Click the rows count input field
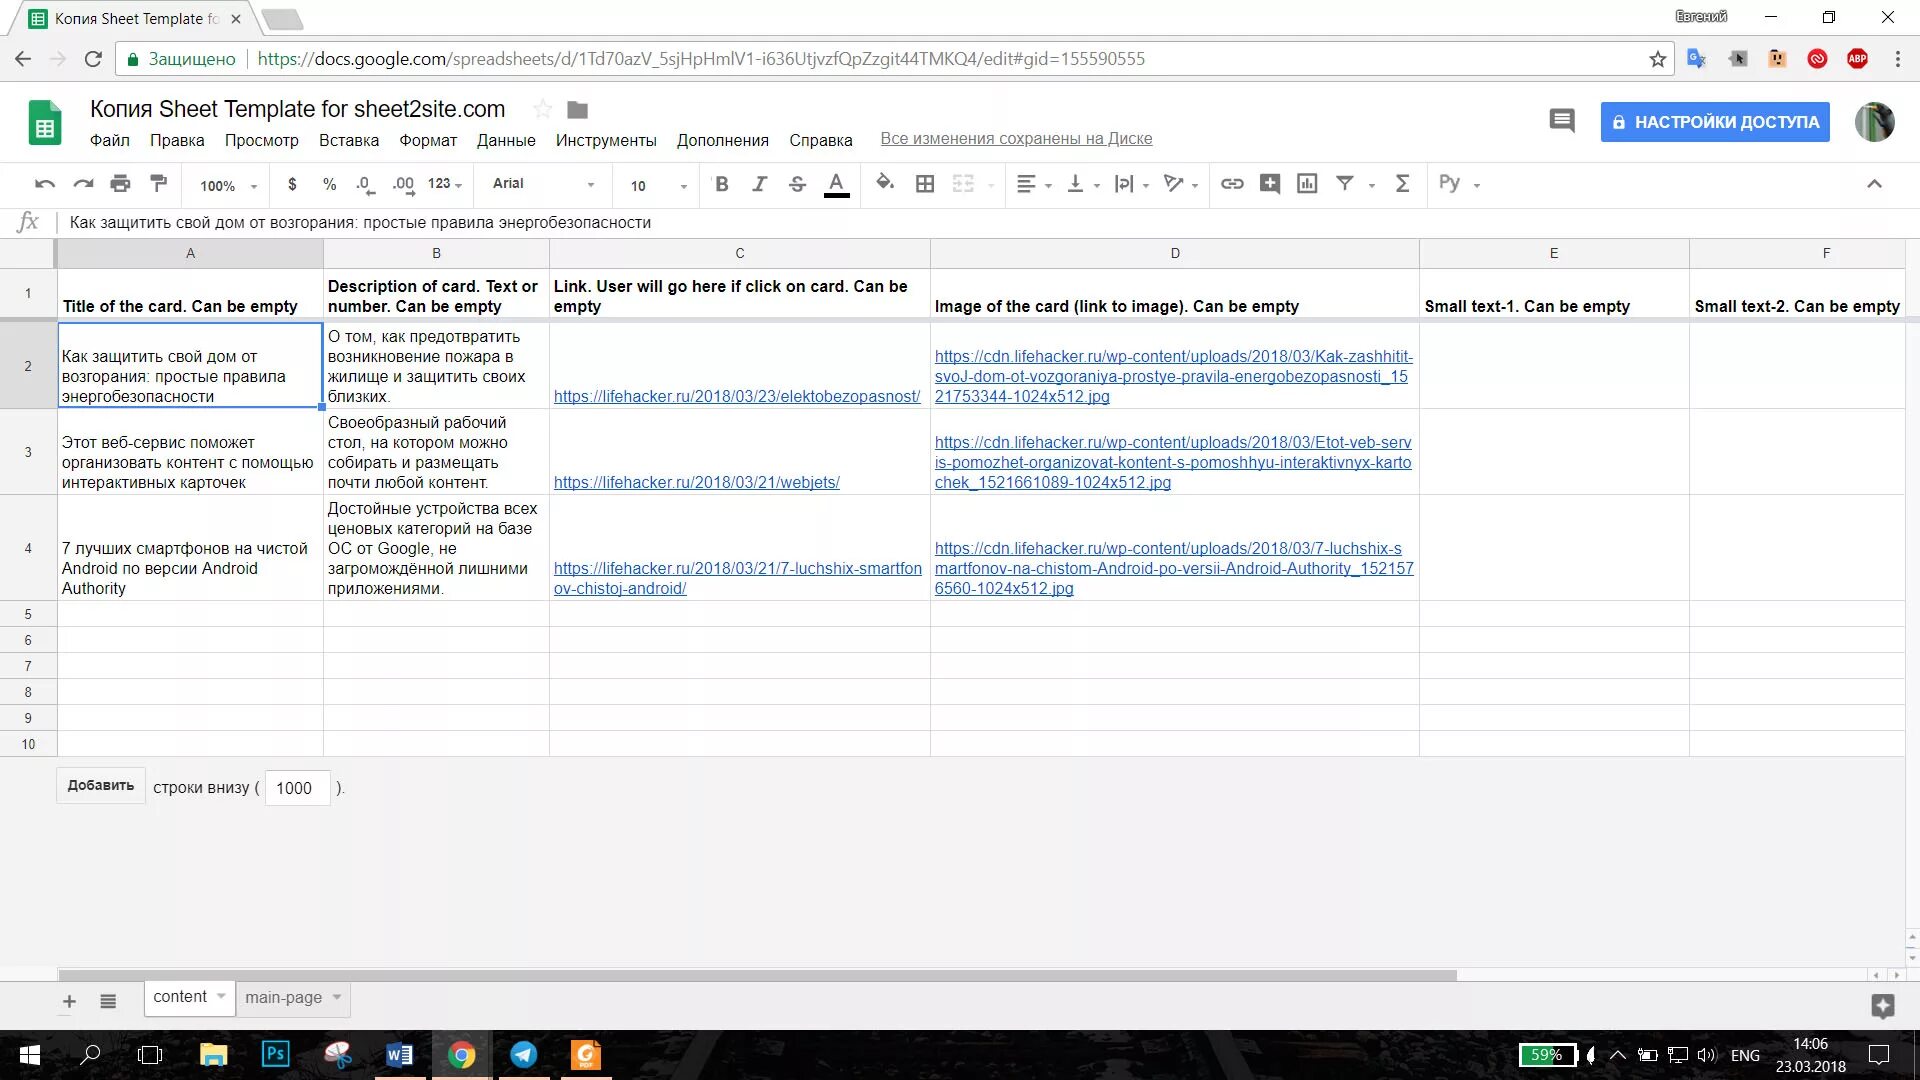Viewport: 1920px width, 1080px height. pos(296,788)
